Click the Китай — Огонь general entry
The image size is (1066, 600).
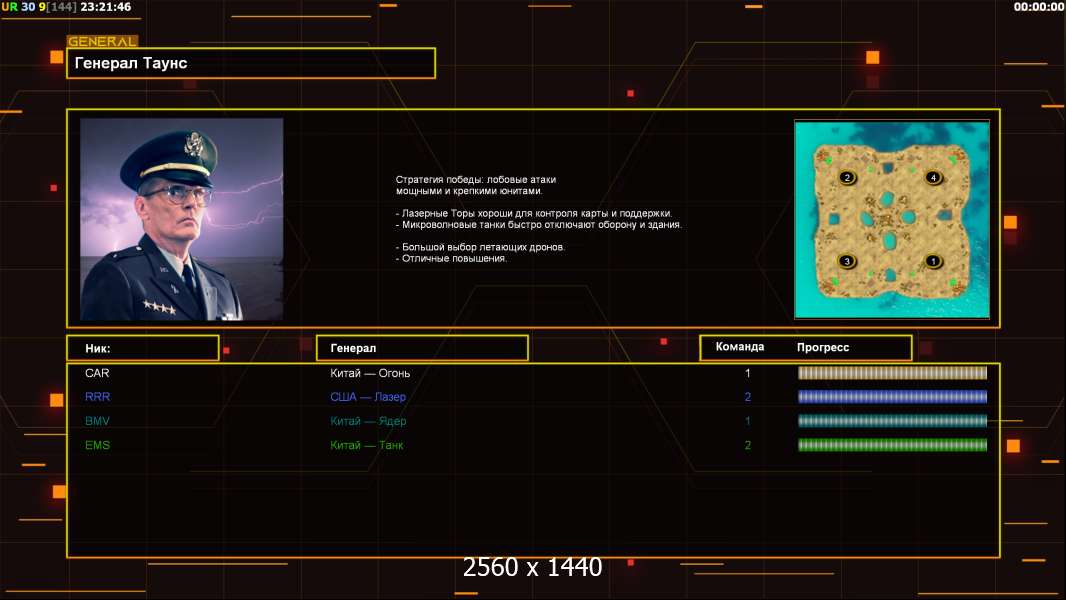pyautogui.click(x=370, y=373)
